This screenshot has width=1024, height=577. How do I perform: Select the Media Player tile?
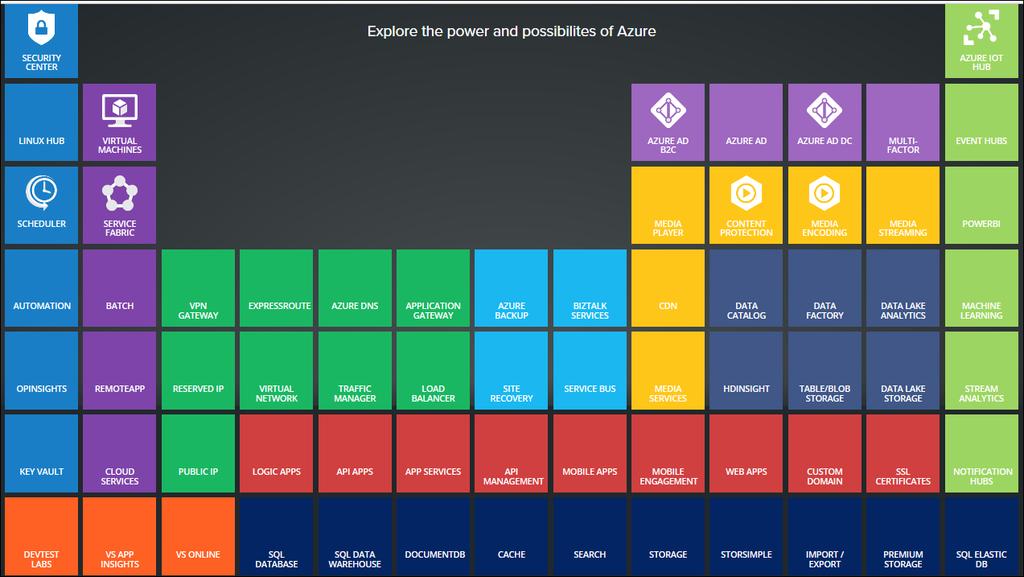click(x=668, y=205)
